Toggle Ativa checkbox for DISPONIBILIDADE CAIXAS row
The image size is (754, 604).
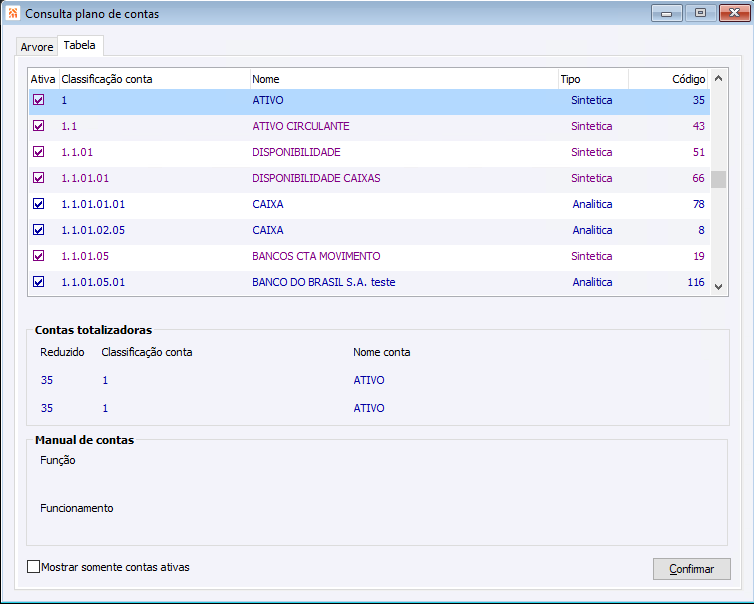(x=38, y=178)
